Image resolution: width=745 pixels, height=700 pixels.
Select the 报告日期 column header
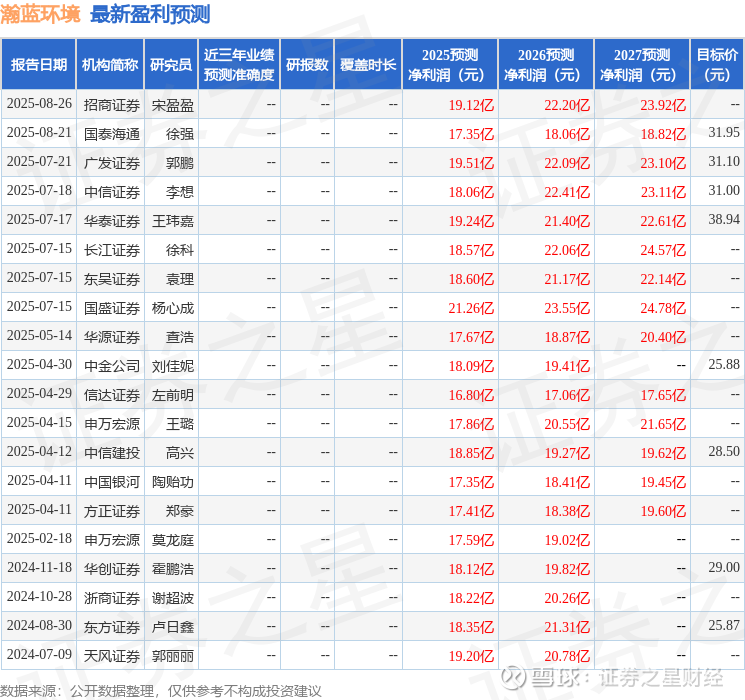click(x=38, y=64)
